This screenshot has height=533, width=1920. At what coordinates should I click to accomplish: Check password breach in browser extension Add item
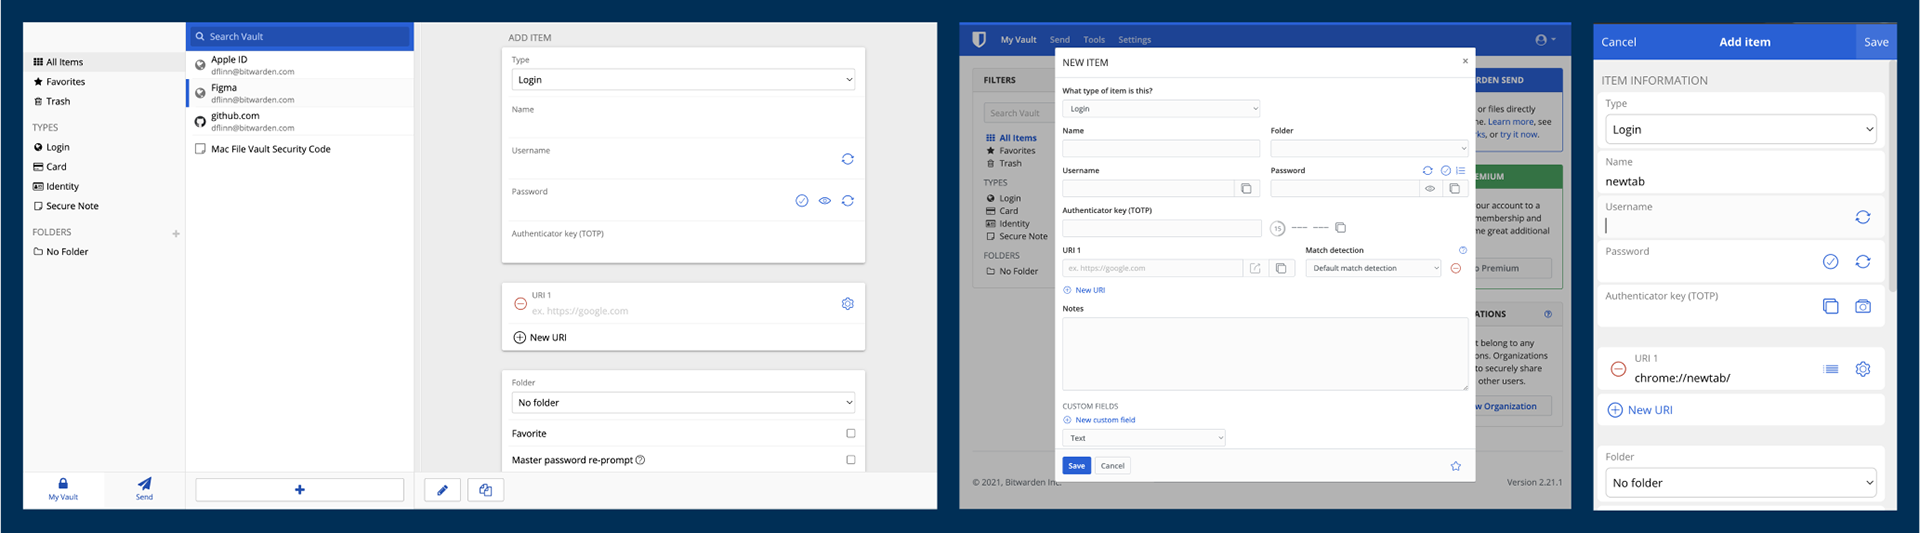(1830, 262)
